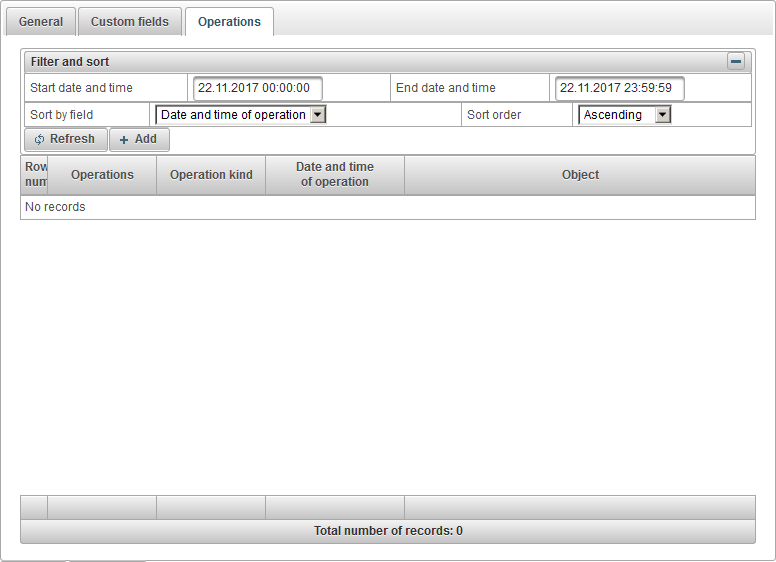This screenshot has width=776, height=562.
Task: Focus the Start date and time input
Action: tap(257, 88)
